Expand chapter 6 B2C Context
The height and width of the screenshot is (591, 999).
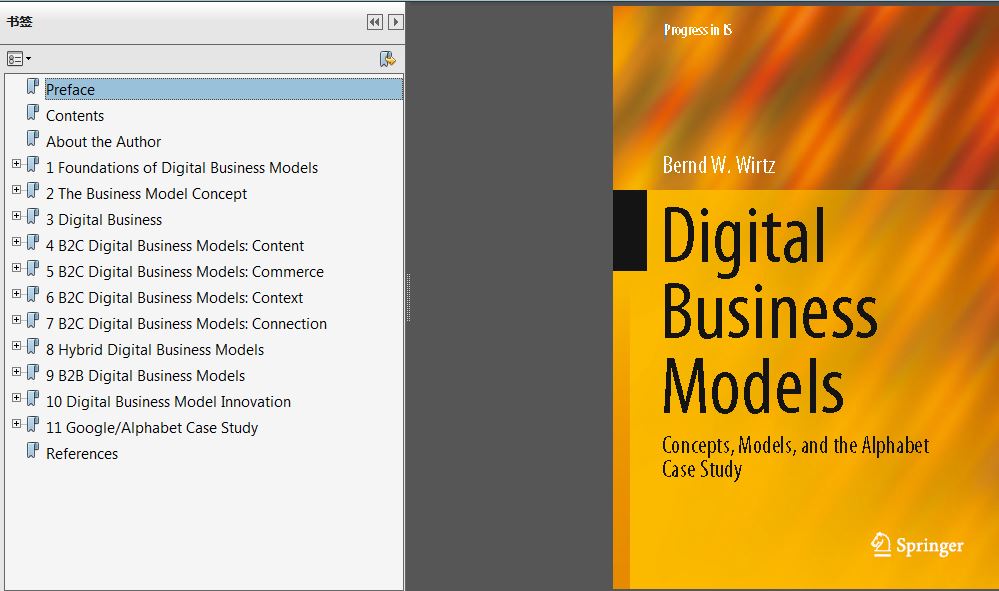17,294
